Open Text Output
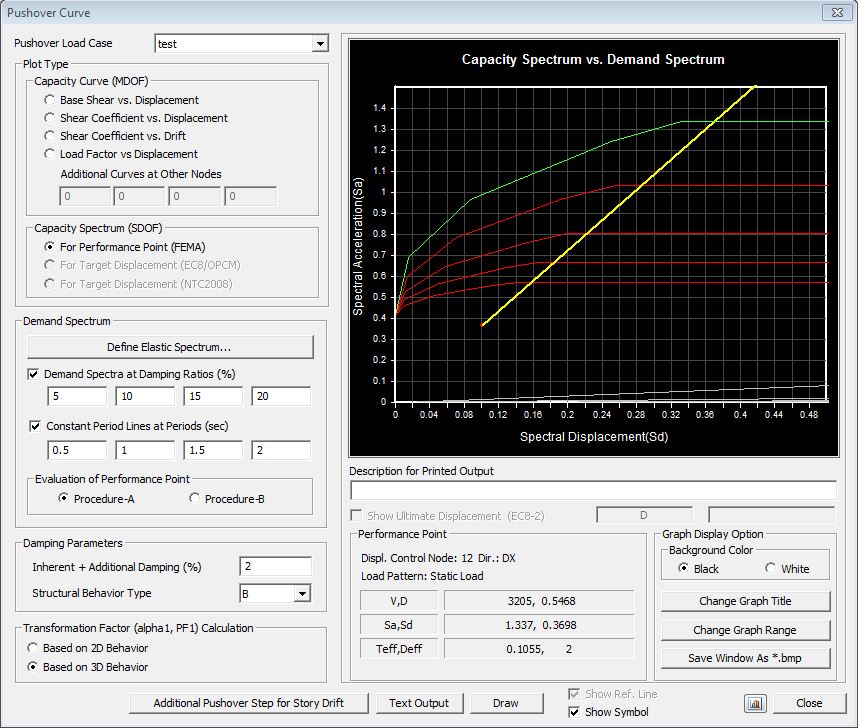This screenshot has width=858, height=728. tap(419, 703)
